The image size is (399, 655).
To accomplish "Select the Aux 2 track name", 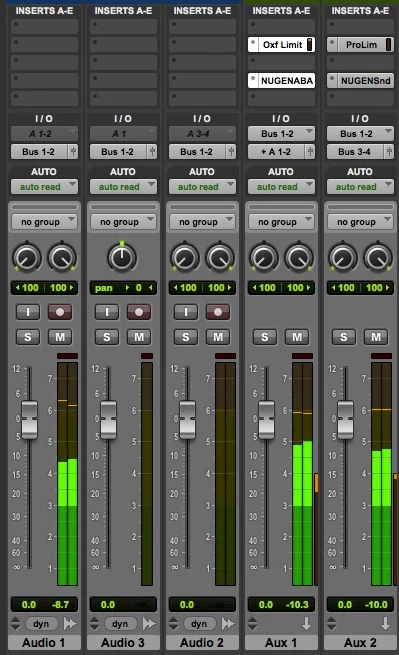I will tap(360, 642).
